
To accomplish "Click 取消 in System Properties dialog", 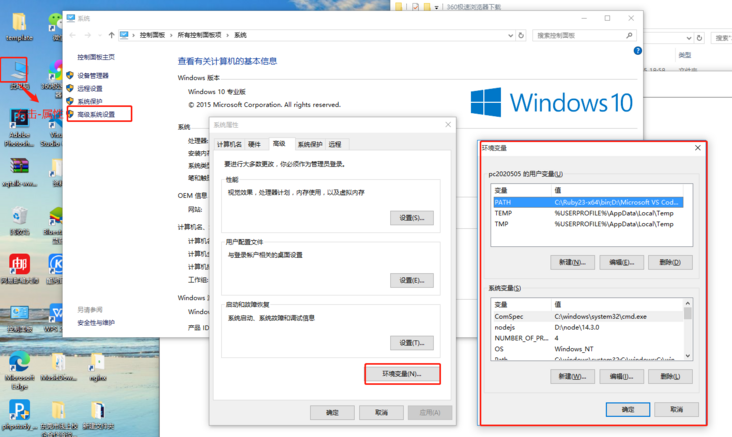I will (x=381, y=413).
